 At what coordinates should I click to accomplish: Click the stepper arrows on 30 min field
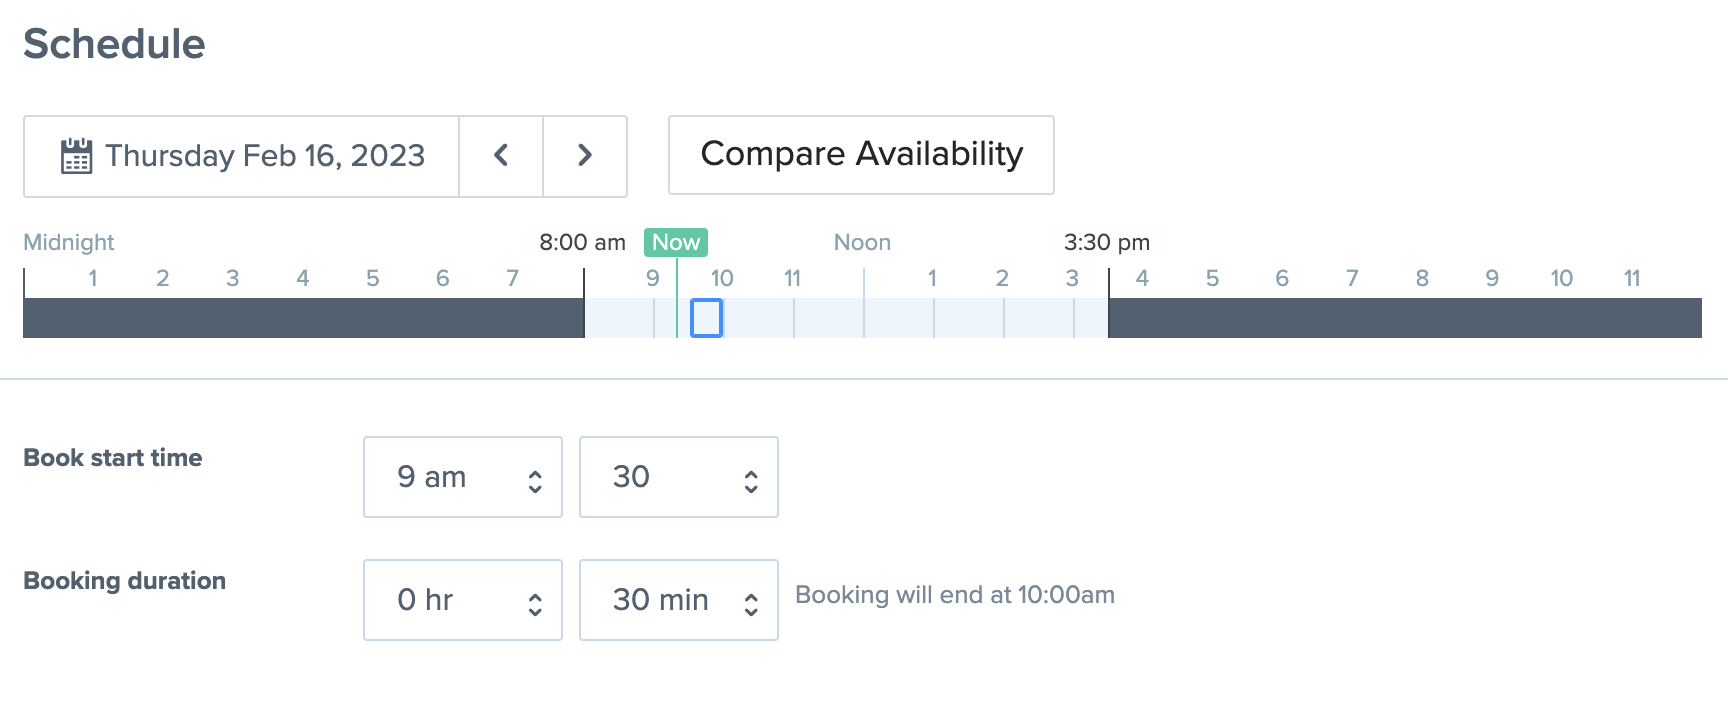click(751, 604)
